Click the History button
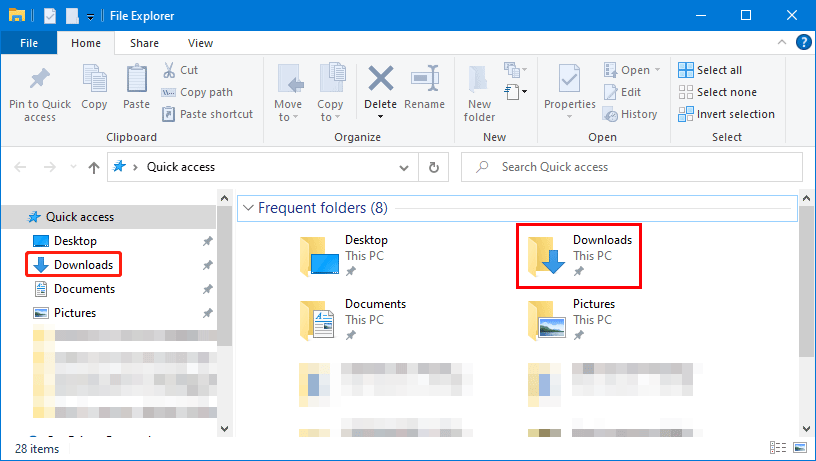Image resolution: width=816 pixels, height=461 pixels. (x=630, y=114)
